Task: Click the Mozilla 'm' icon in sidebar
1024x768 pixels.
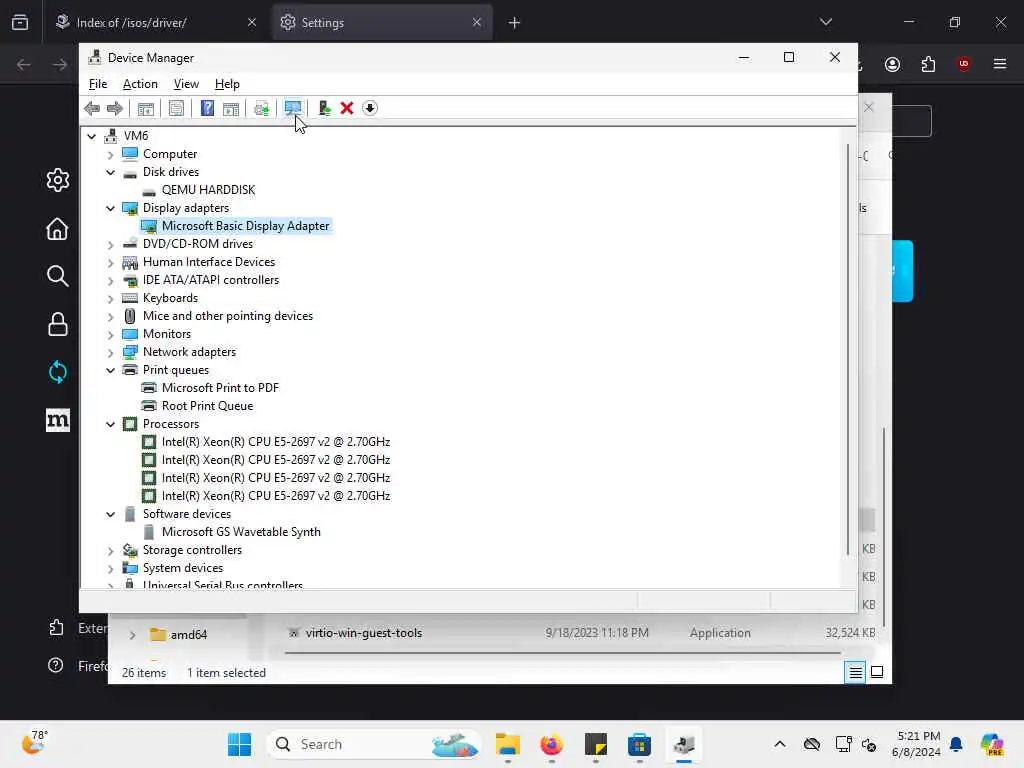Action: click(x=57, y=420)
